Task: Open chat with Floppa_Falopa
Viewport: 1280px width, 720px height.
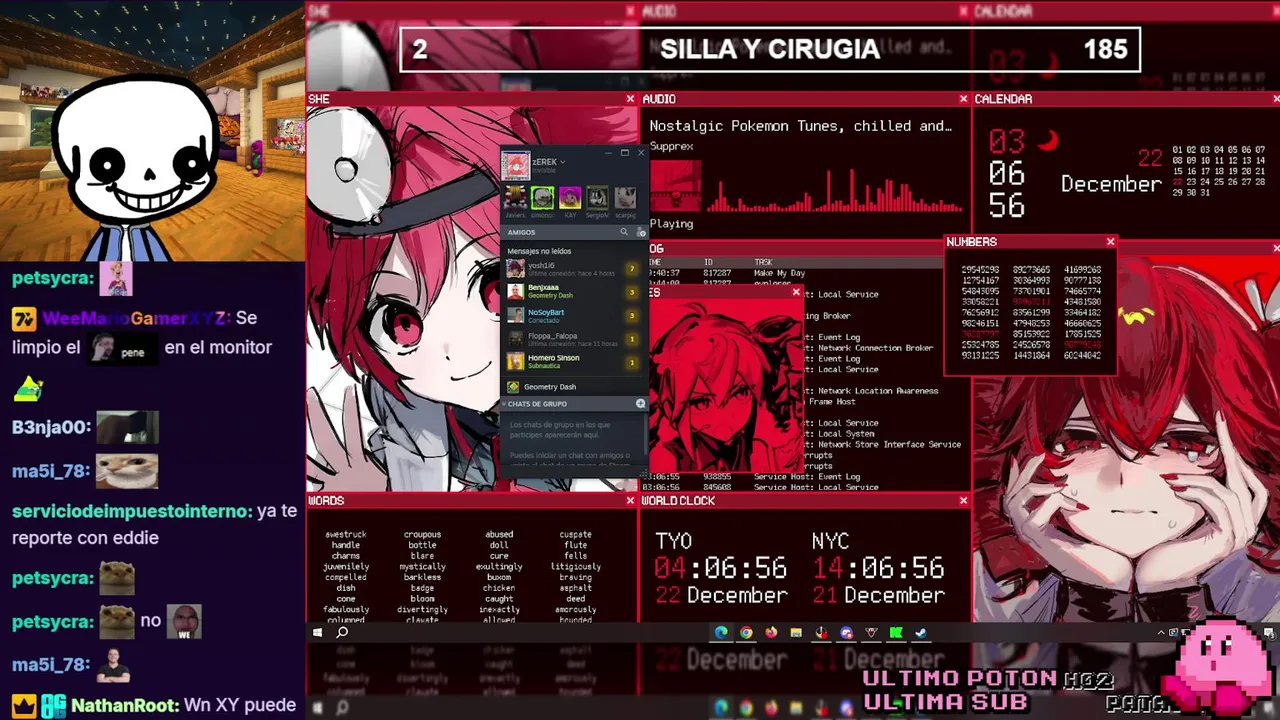Action: [x=572, y=339]
